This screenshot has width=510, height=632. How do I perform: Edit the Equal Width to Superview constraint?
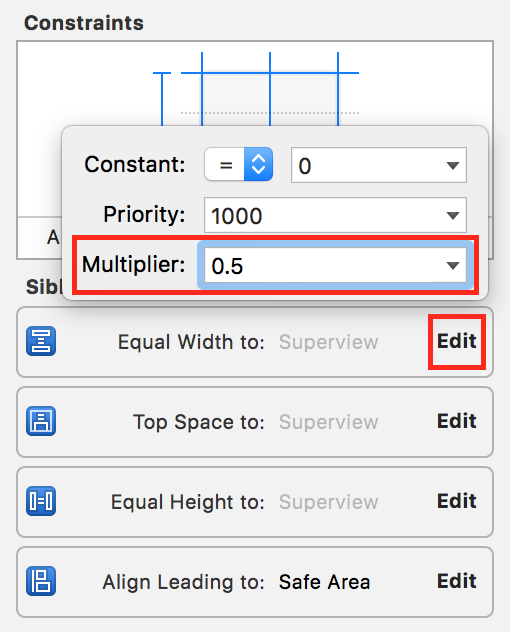[457, 341]
